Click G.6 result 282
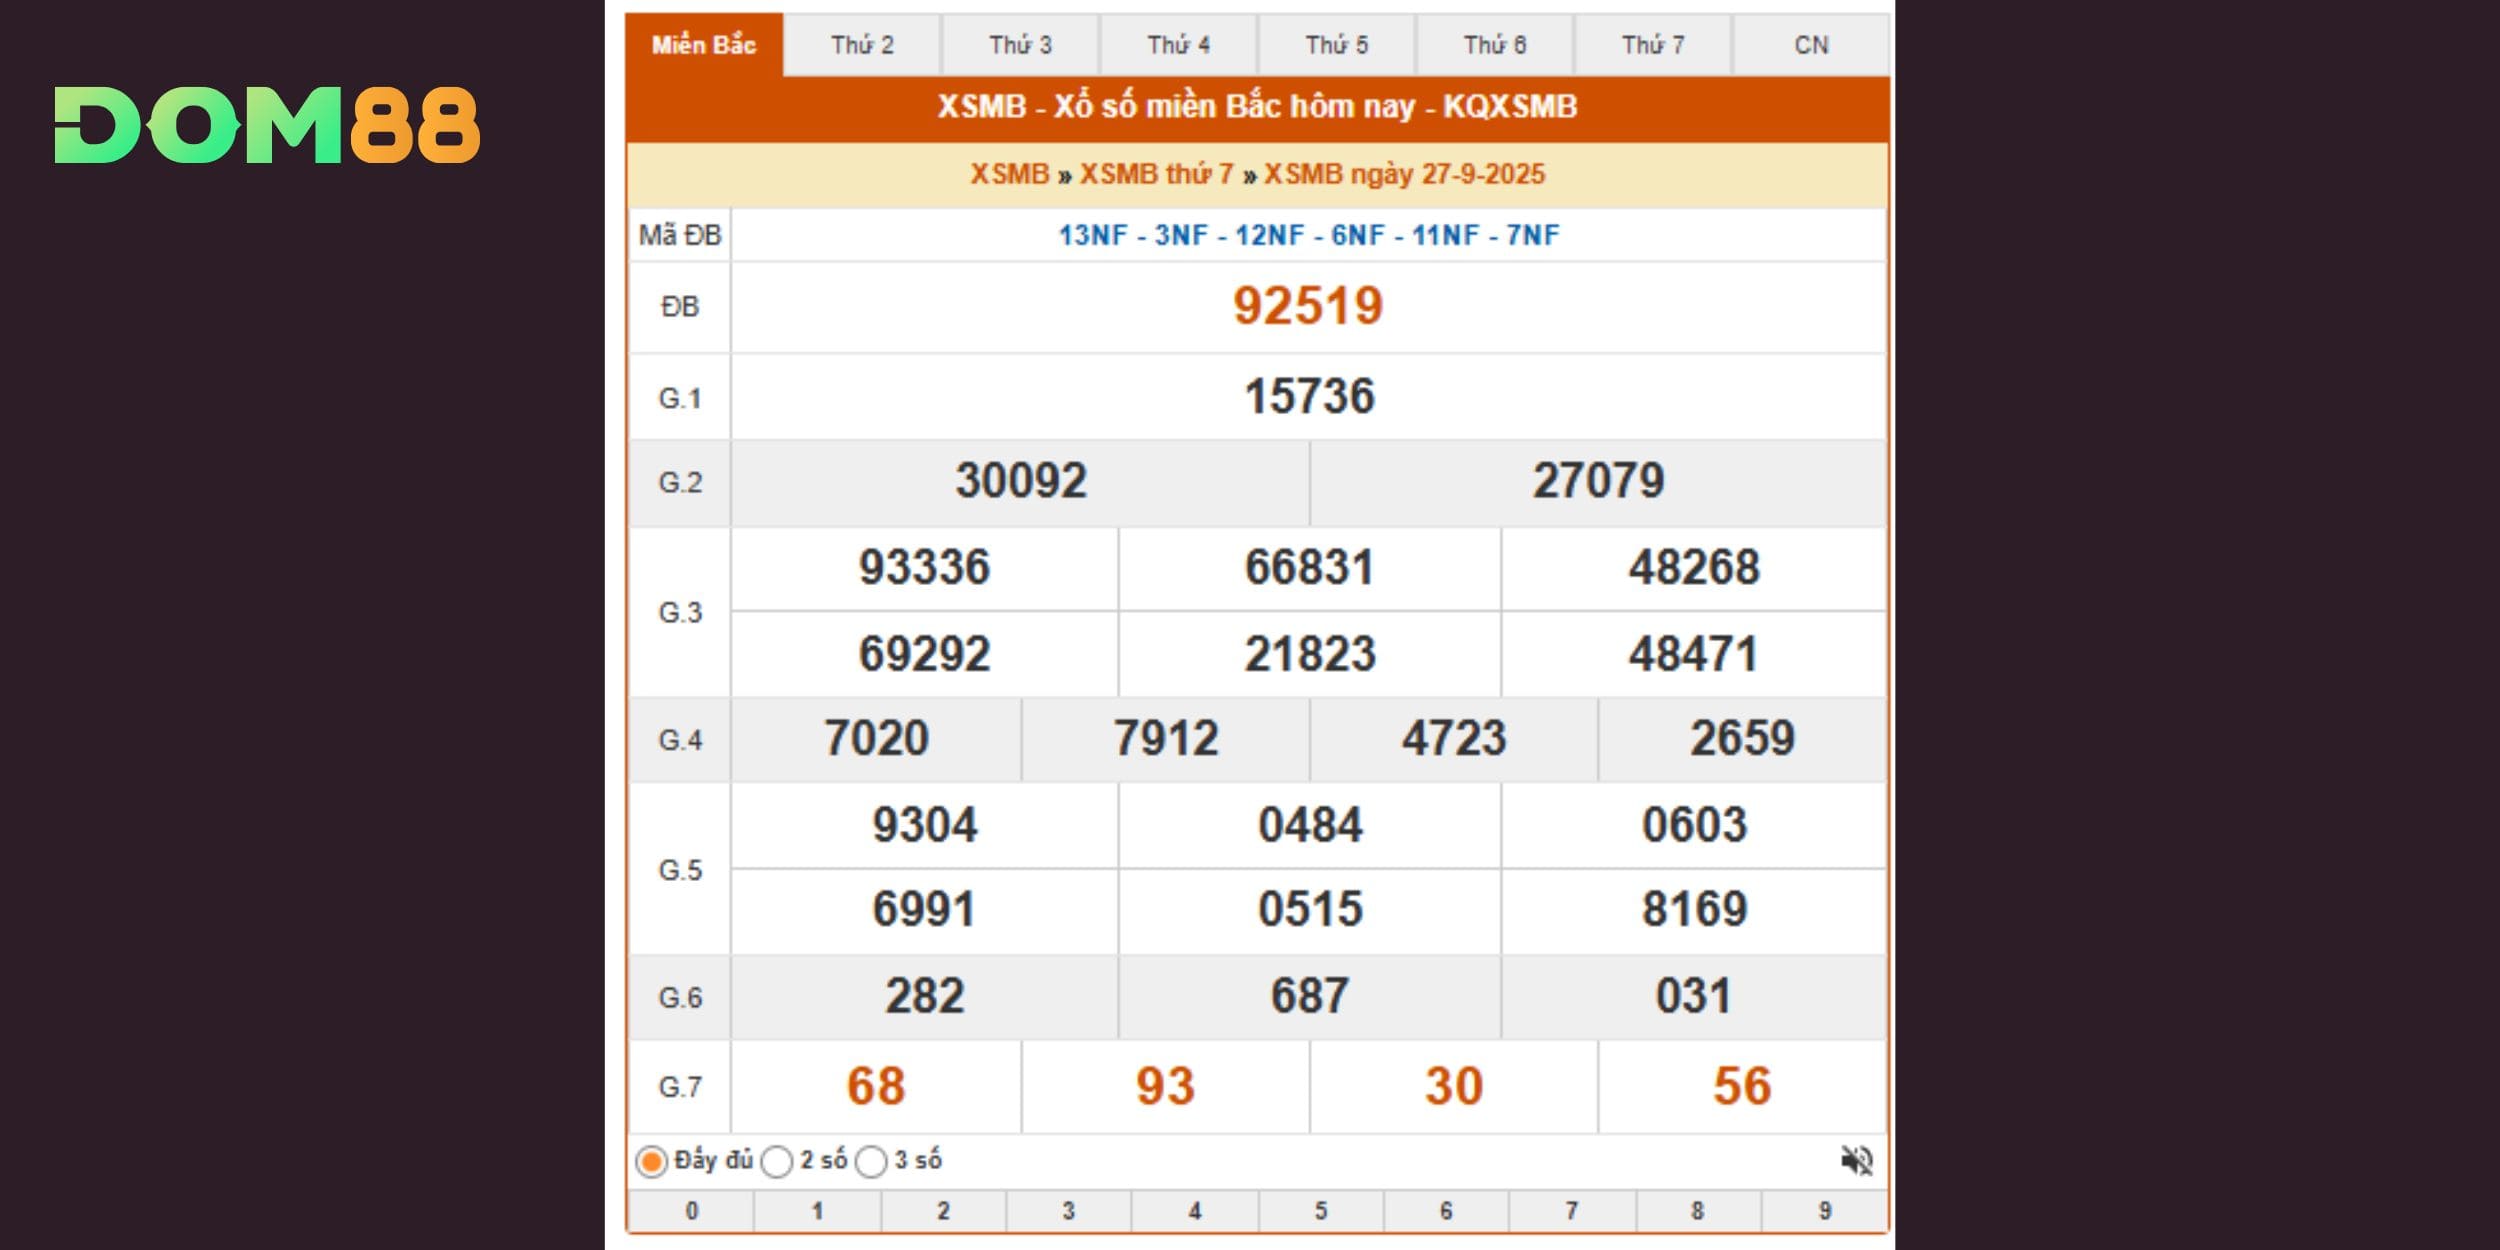 (925, 997)
